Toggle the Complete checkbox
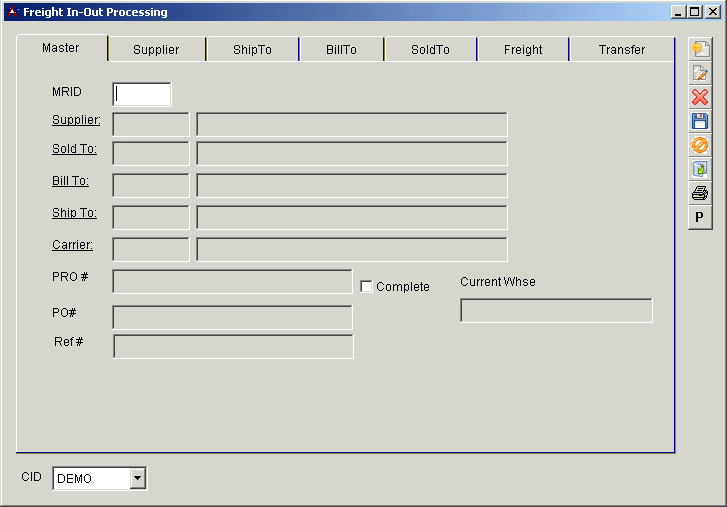 [366, 287]
